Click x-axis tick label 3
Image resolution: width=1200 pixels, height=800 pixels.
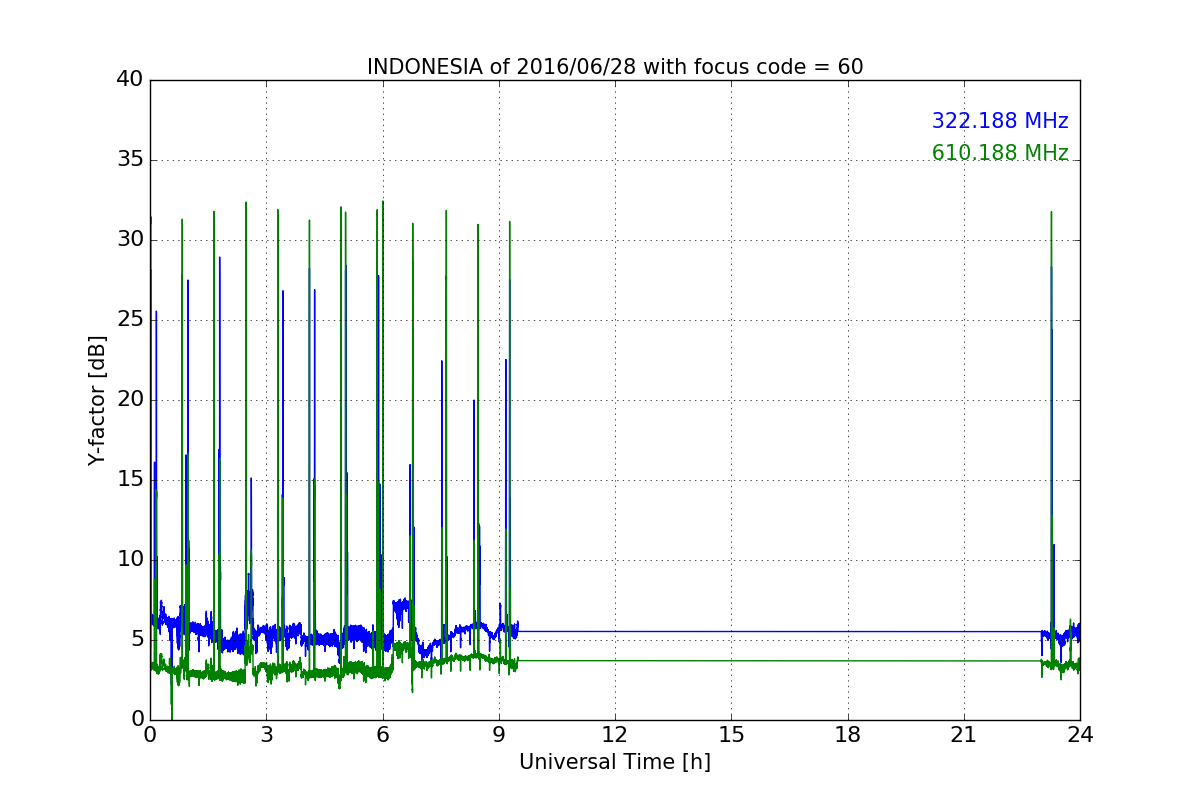266,735
